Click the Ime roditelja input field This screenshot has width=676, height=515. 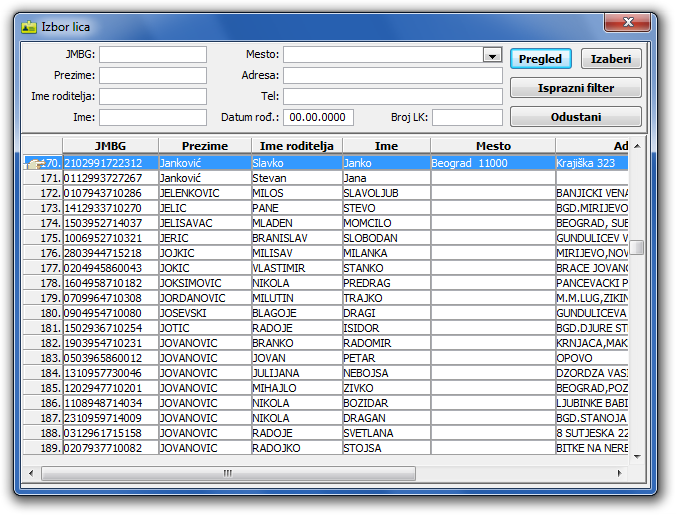(152, 97)
